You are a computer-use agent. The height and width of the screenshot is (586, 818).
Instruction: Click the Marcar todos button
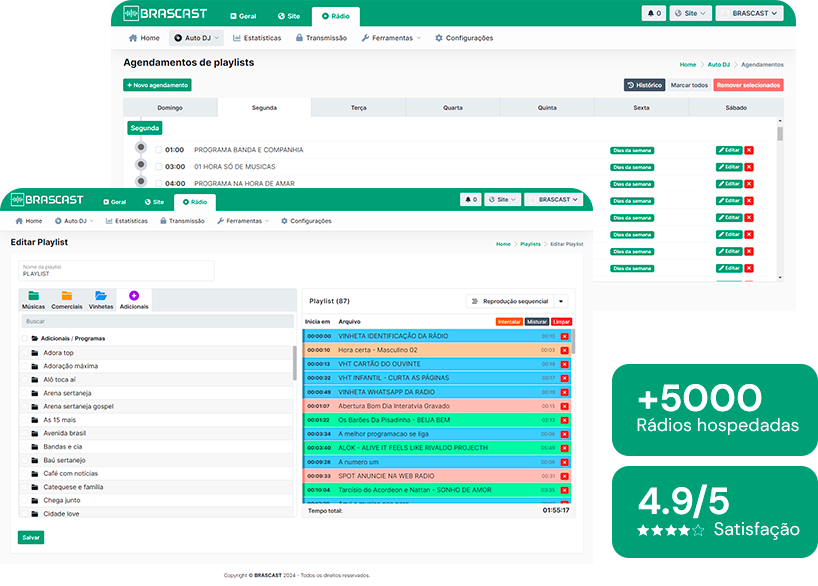(689, 85)
